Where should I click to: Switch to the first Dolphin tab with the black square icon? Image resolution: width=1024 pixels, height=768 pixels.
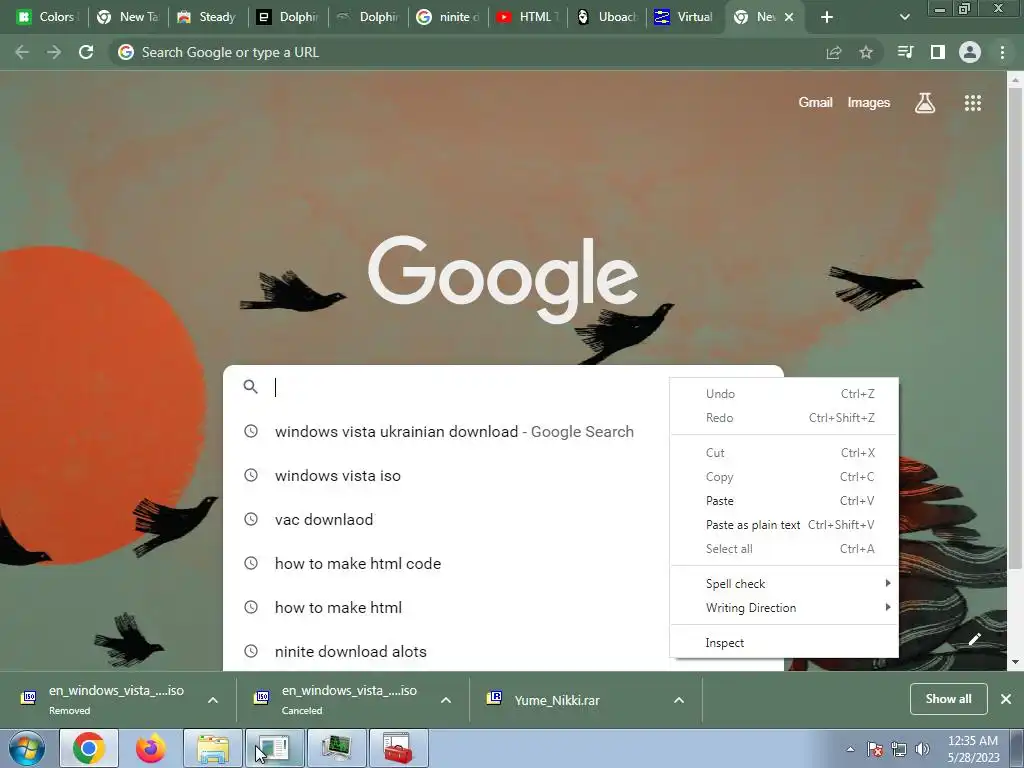coord(288,17)
